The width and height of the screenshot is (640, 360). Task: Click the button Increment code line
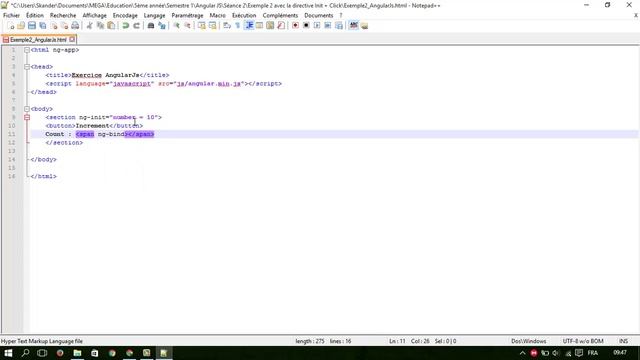coord(94,126)
